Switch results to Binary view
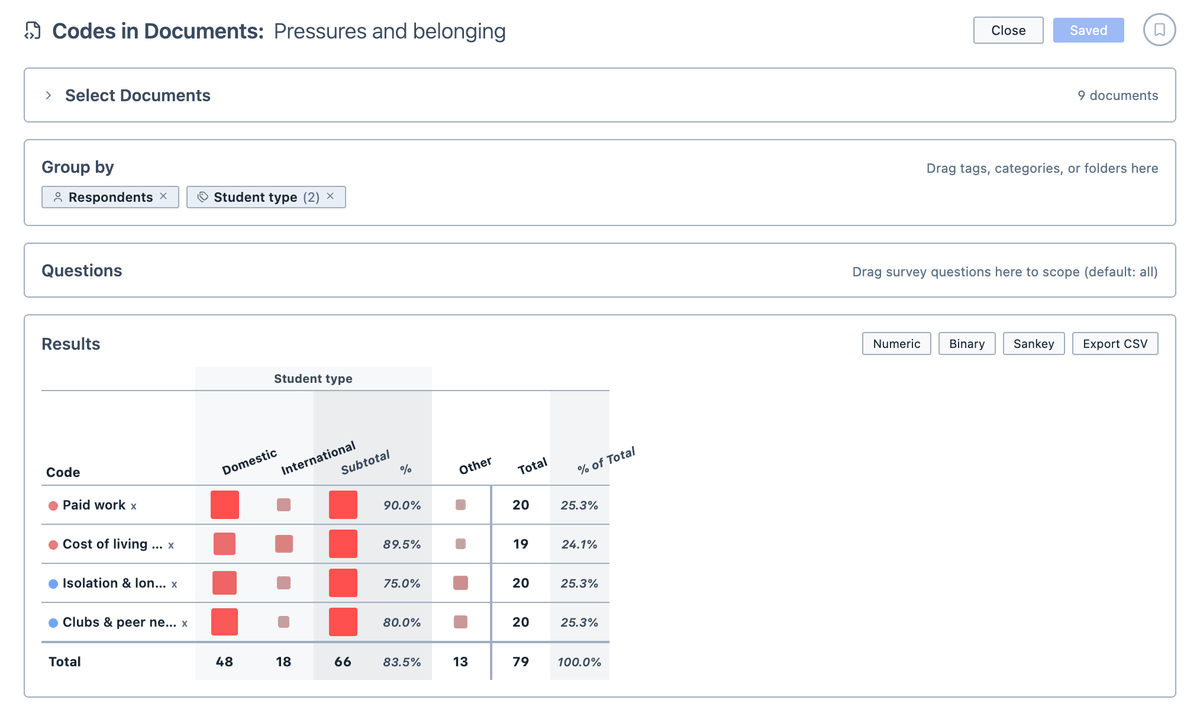Image resolution: width=1200 pixels, height=716 pixels. [x=967, y=343]
